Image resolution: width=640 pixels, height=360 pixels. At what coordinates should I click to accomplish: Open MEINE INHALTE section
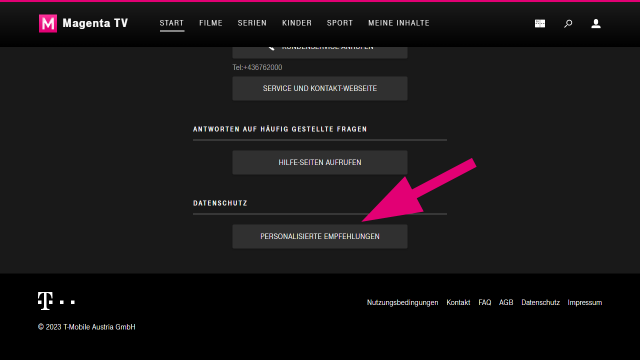coord(399,23)
